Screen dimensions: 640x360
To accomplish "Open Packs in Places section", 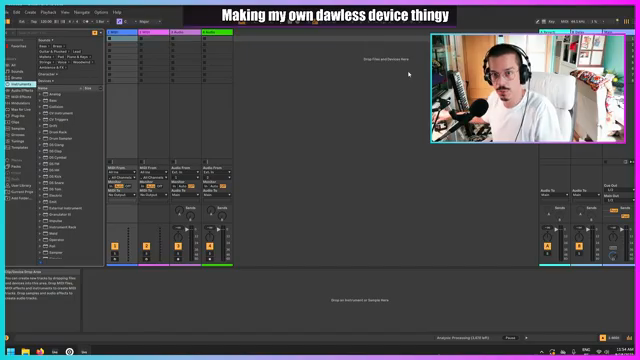I will tap(16, 167).
